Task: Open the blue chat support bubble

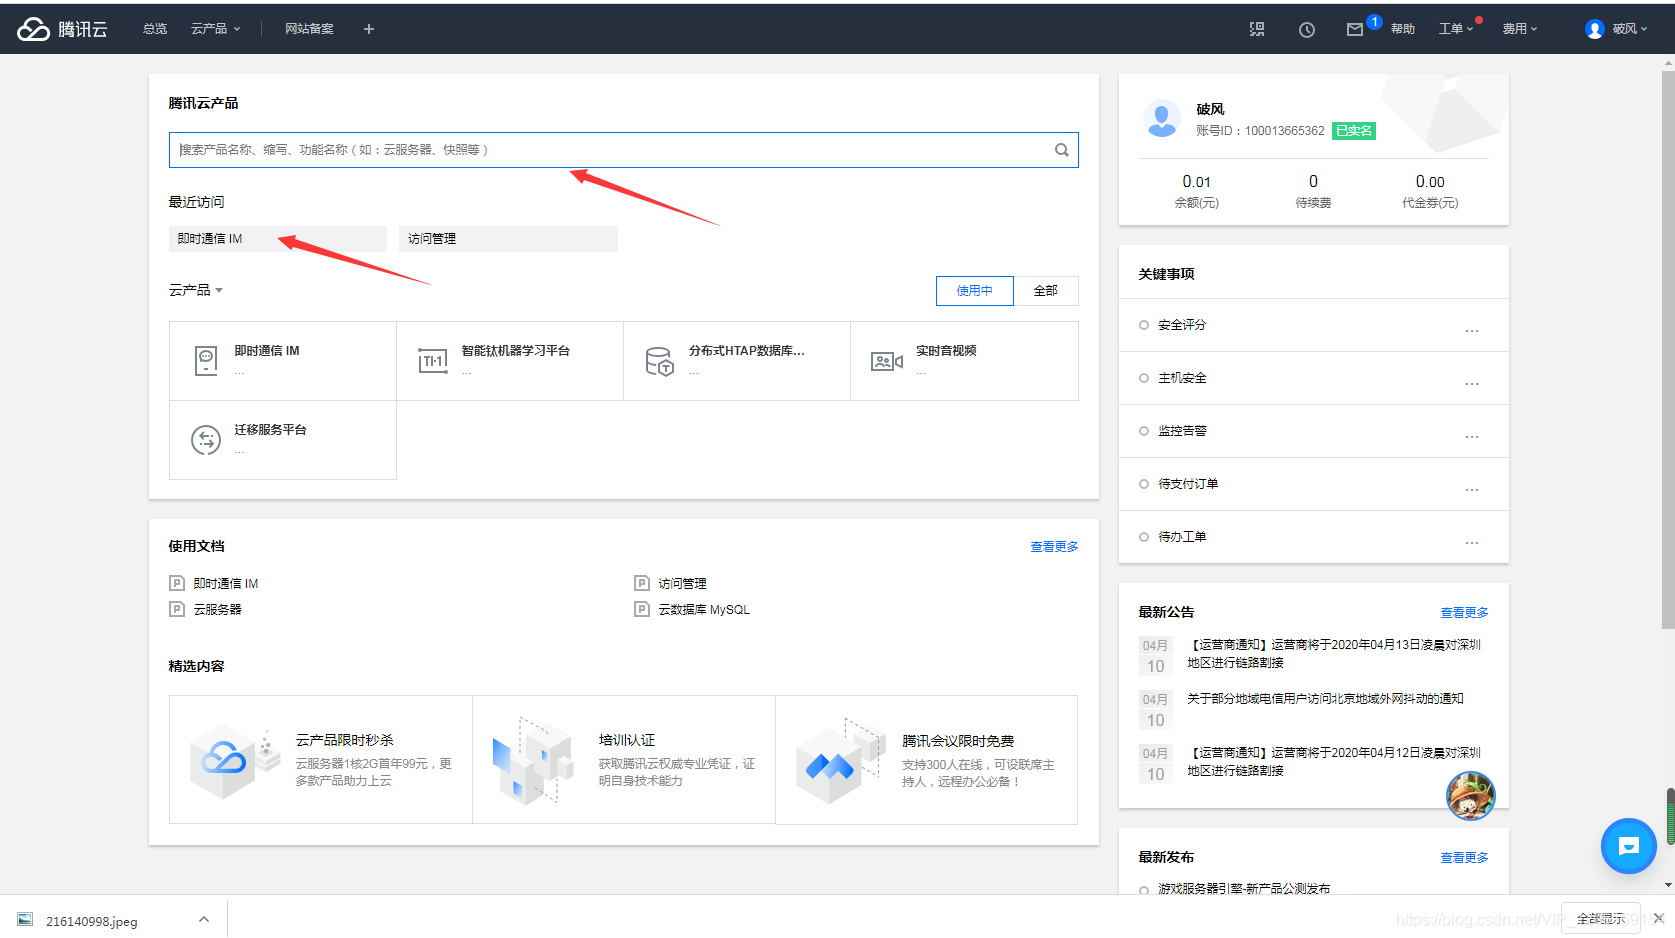Action: (1629, 846)
